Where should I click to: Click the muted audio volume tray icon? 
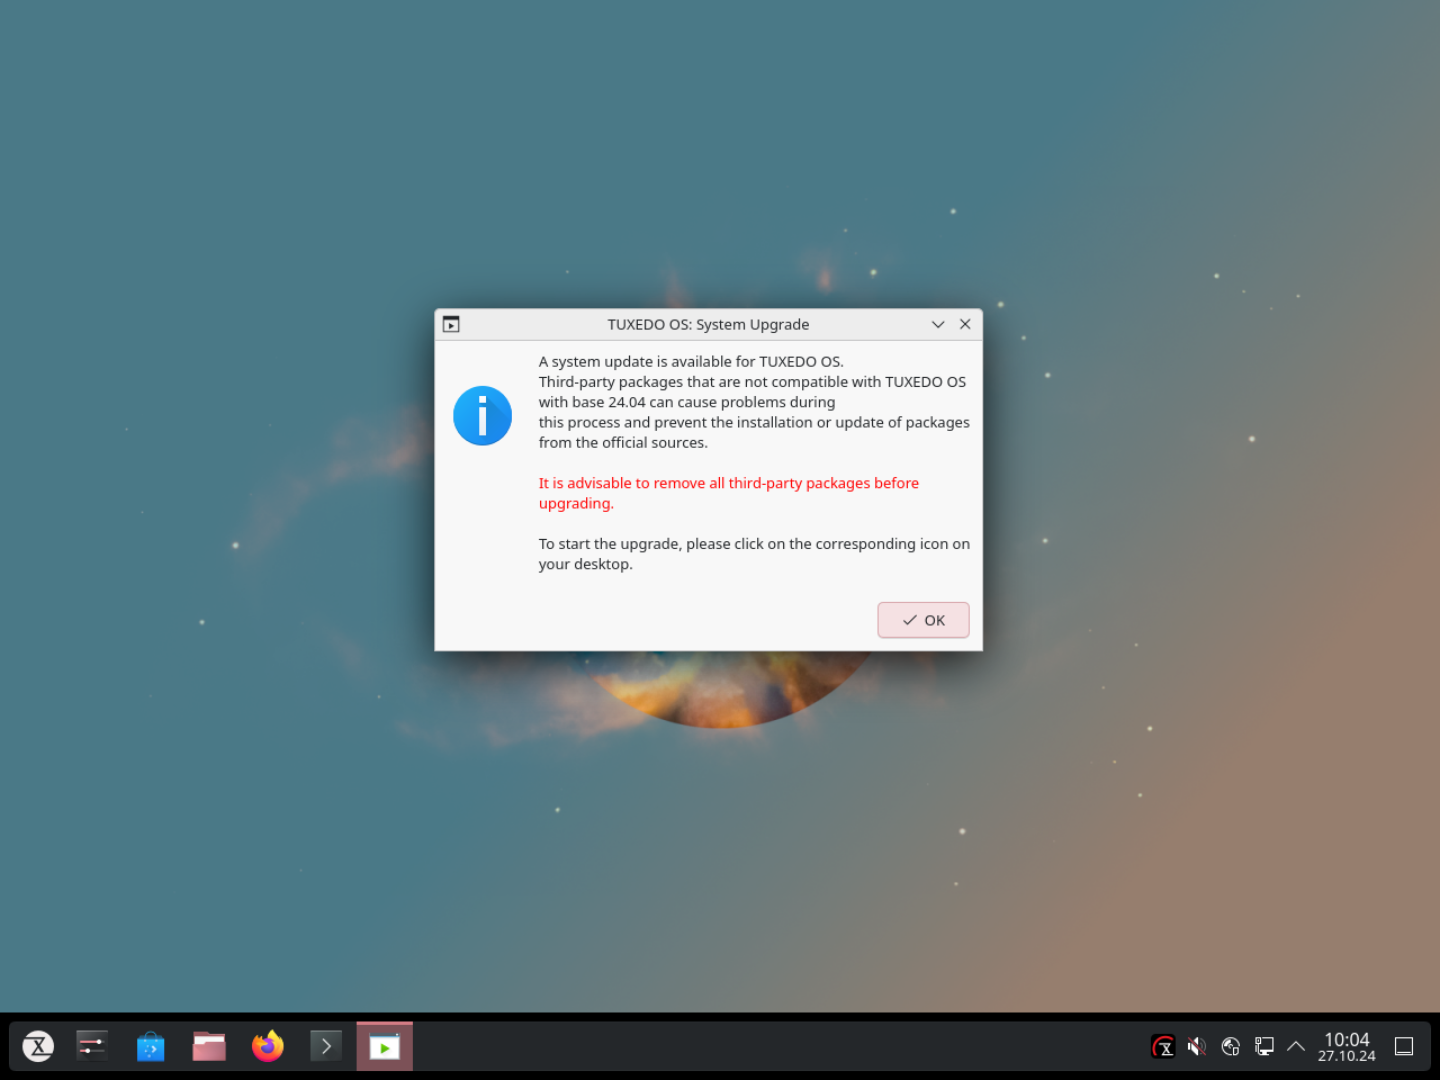(x=1196, y=1046)
